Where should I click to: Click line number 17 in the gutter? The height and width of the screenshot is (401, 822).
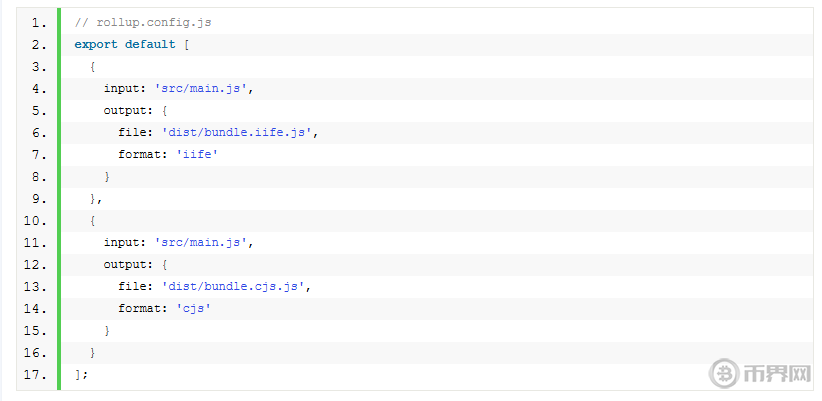click(34, 374)
